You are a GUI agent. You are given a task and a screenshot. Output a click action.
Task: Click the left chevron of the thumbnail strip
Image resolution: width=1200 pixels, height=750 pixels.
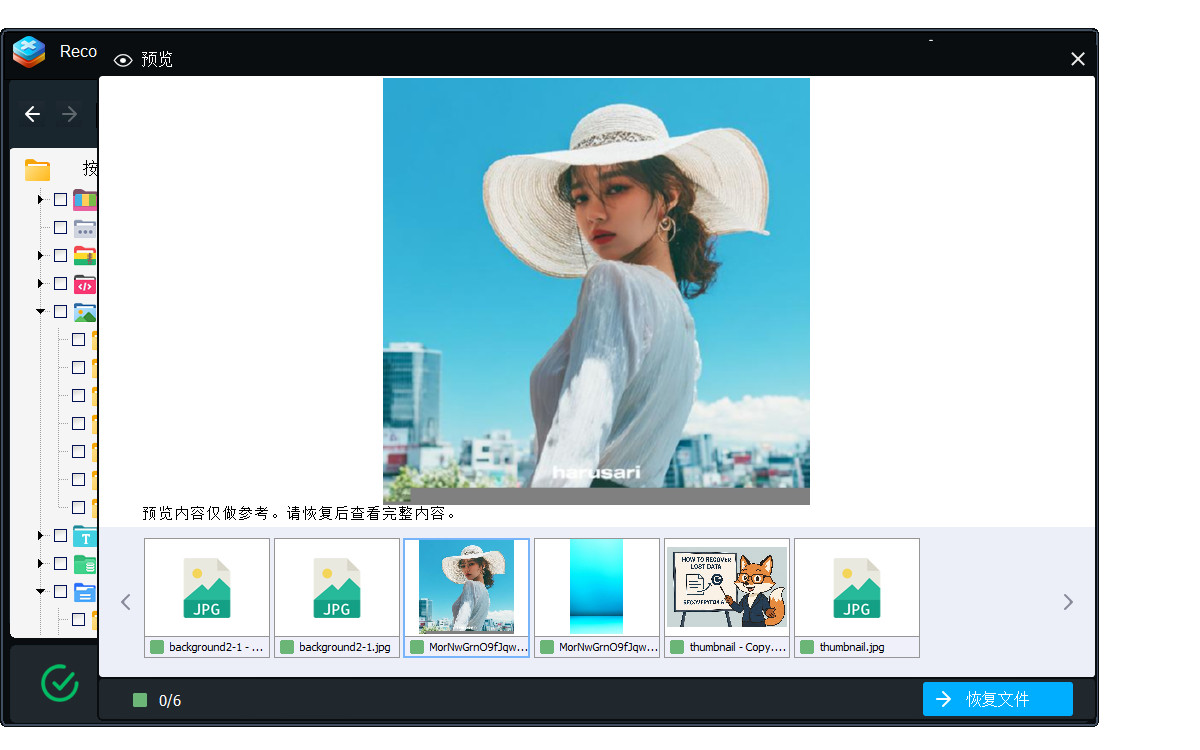[x=125, y=601]
